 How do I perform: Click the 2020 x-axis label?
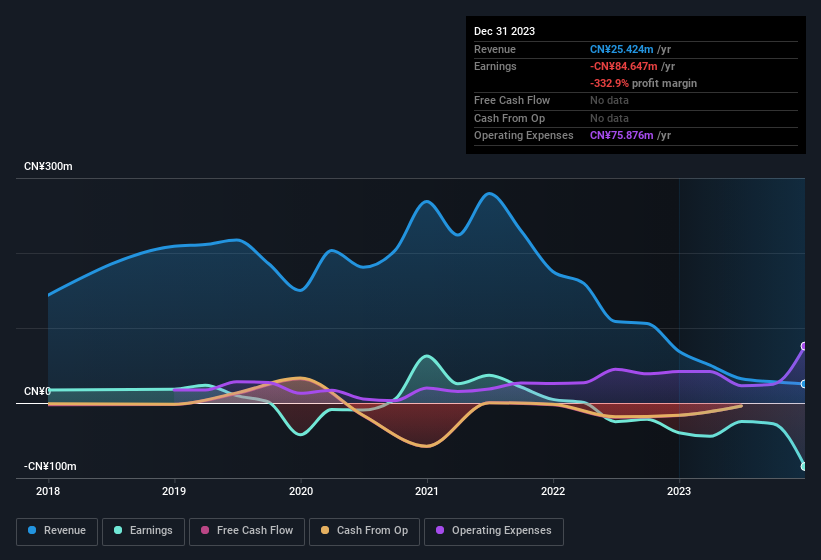tap(301, 491)
